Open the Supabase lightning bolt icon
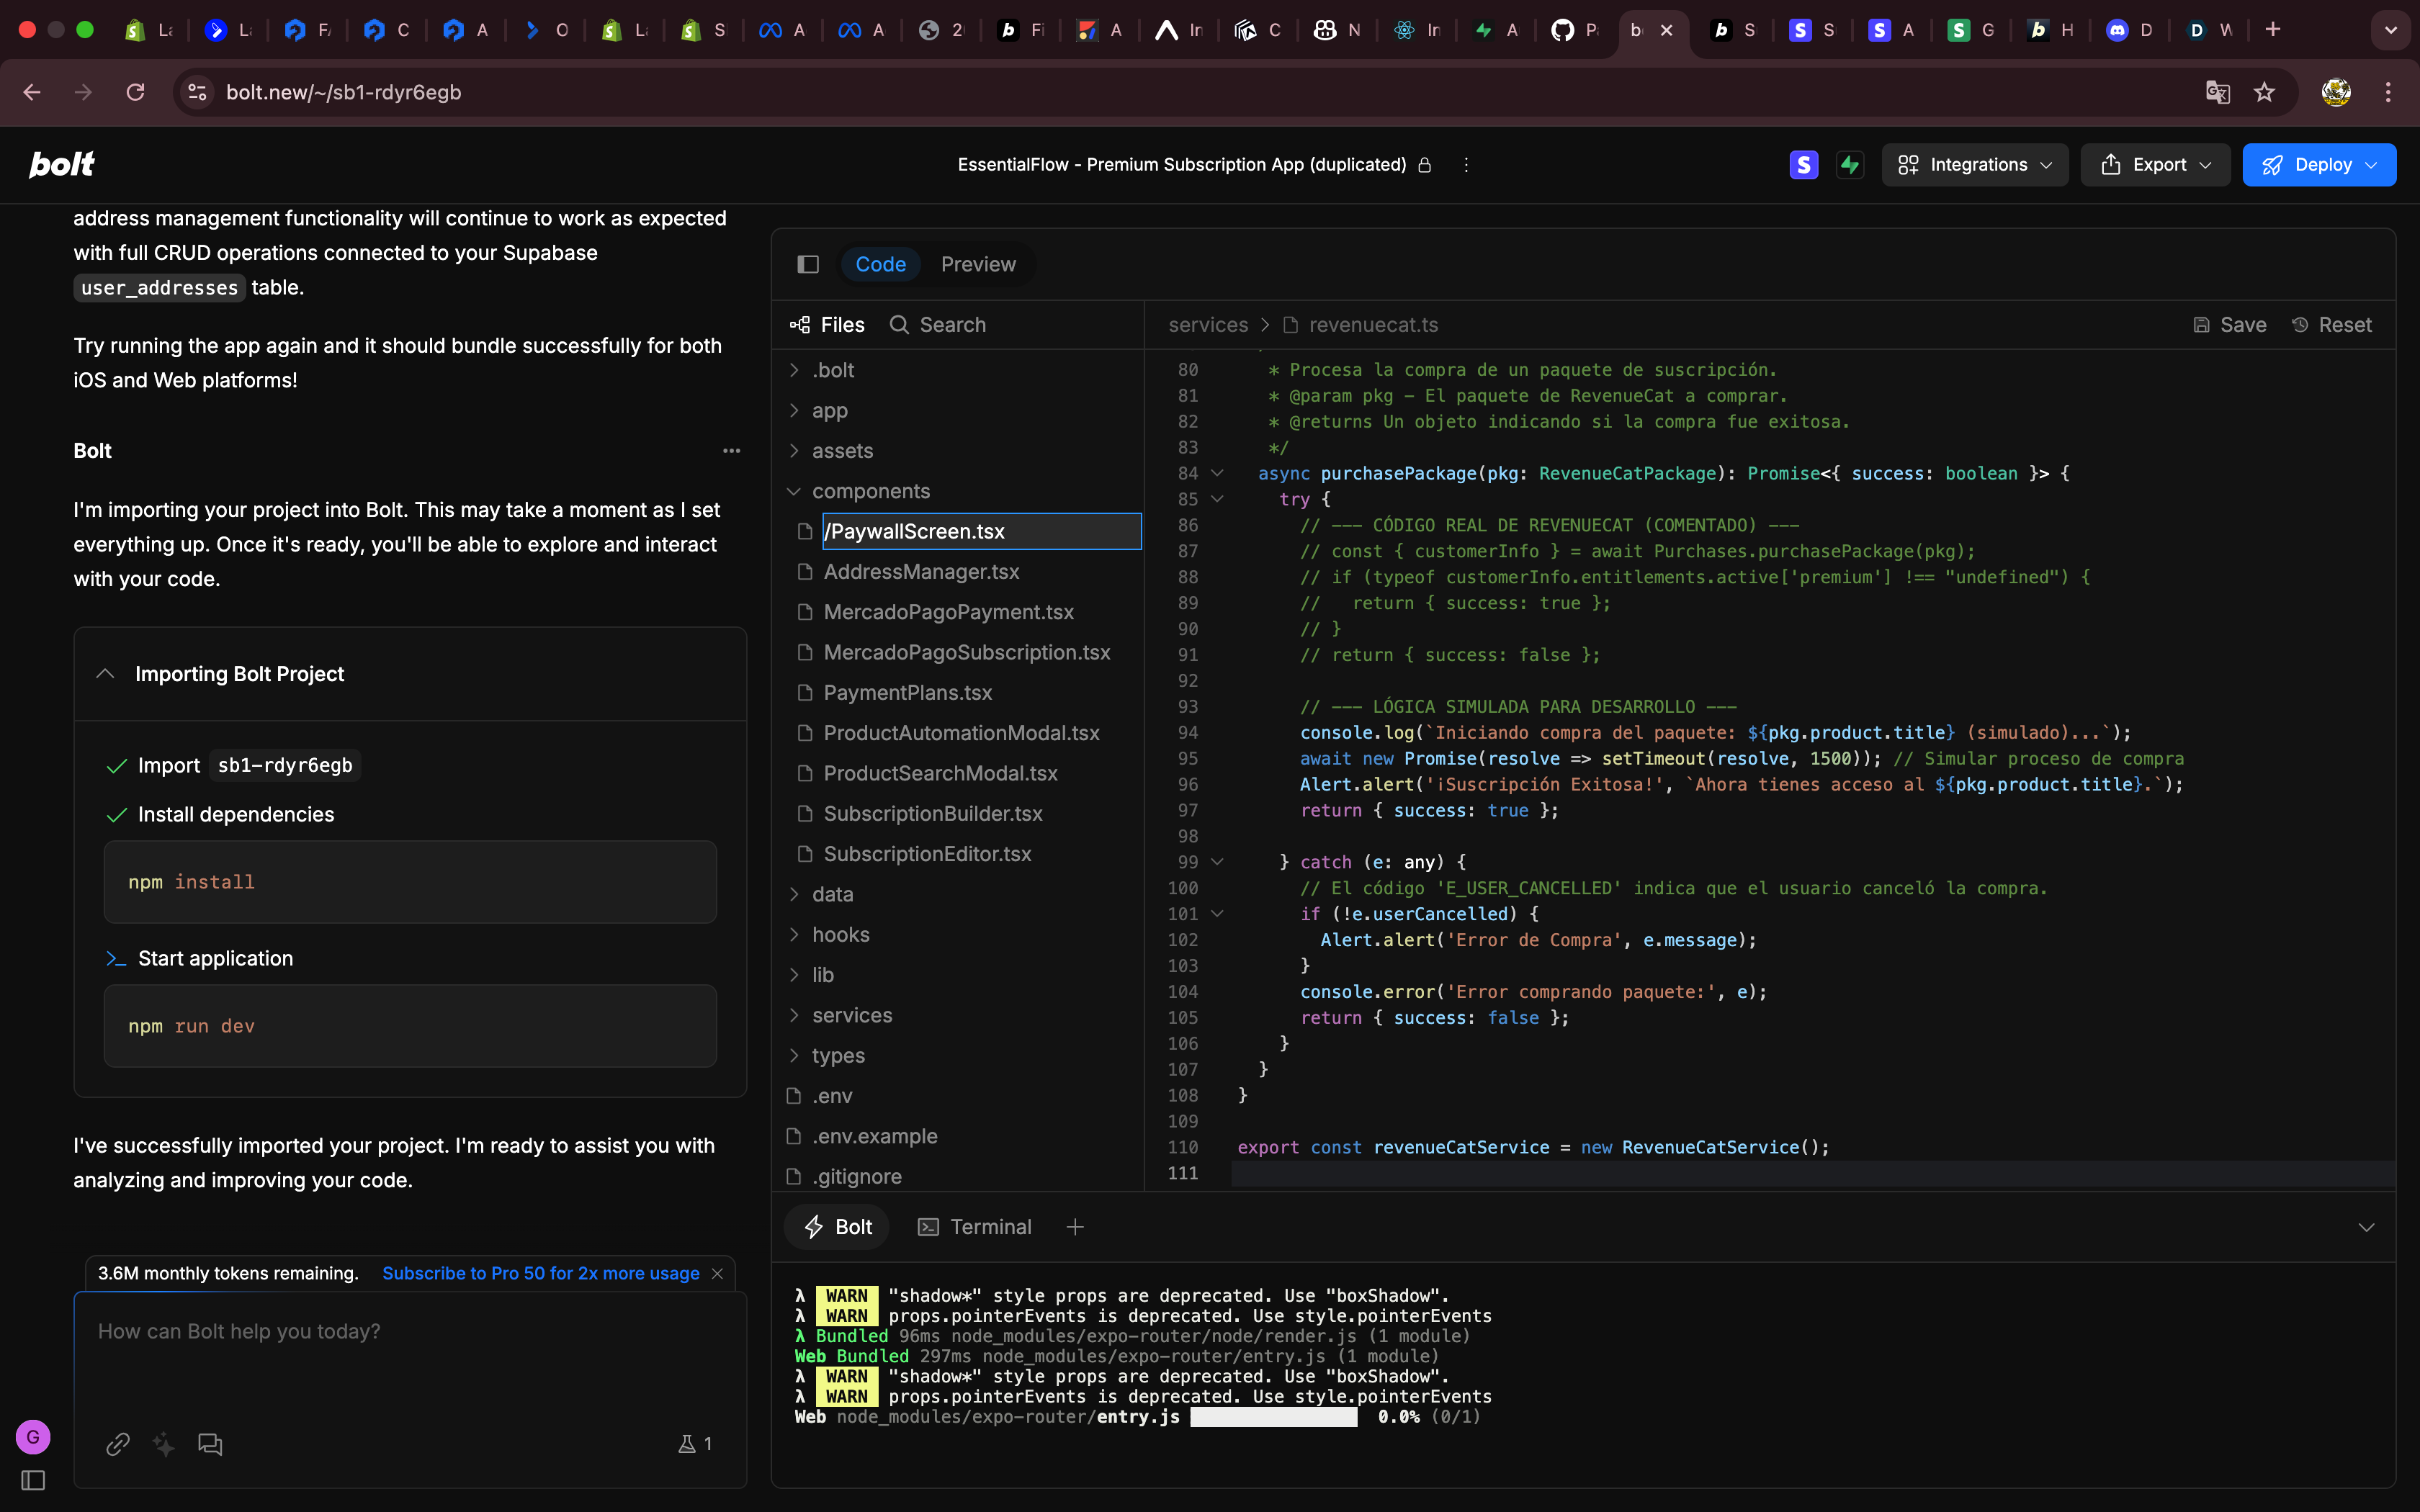Image resolution: width=2420 pixels, height=1512 pixels. (1850, 165)
